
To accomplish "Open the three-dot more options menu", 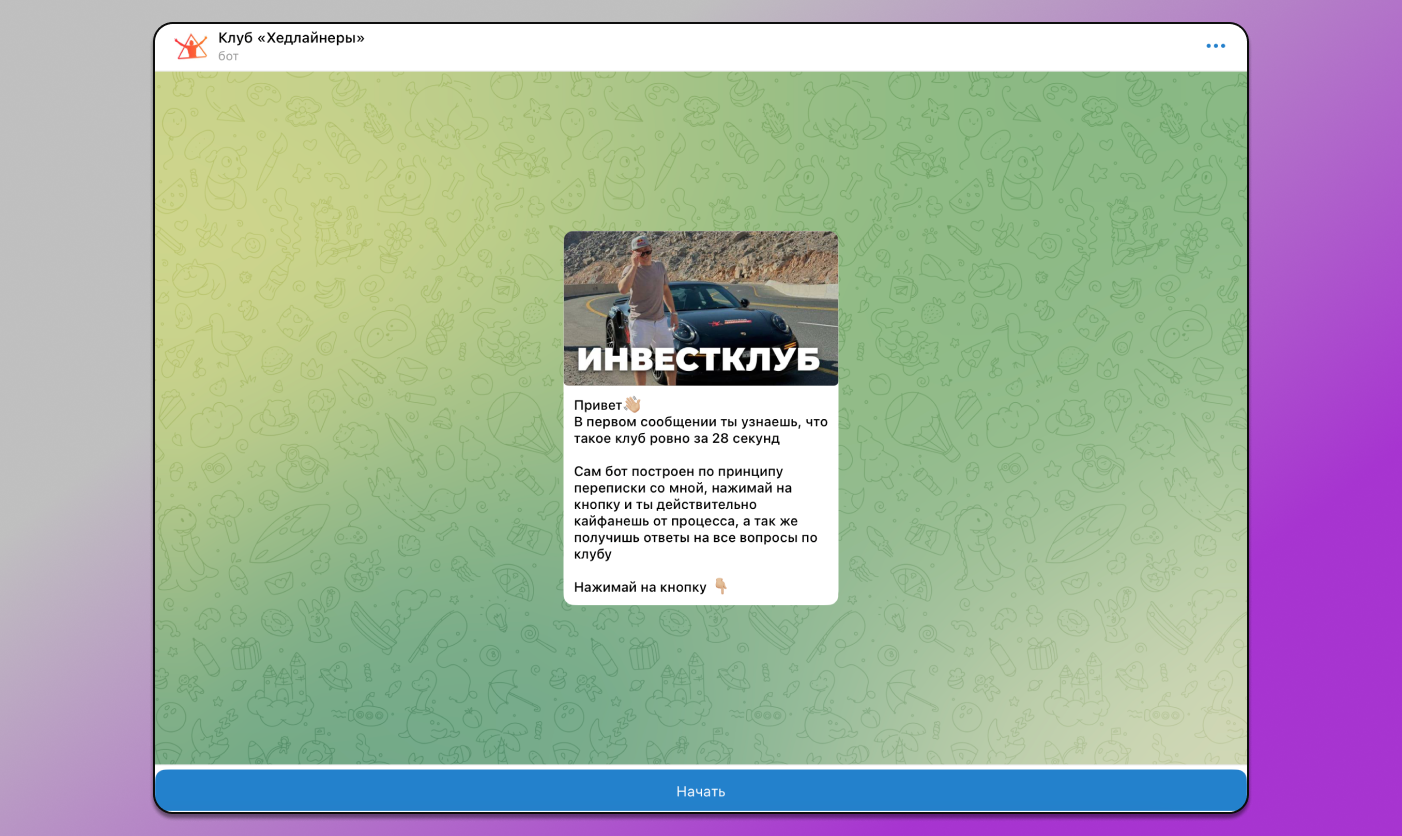I will click(x=1215, y=46).
